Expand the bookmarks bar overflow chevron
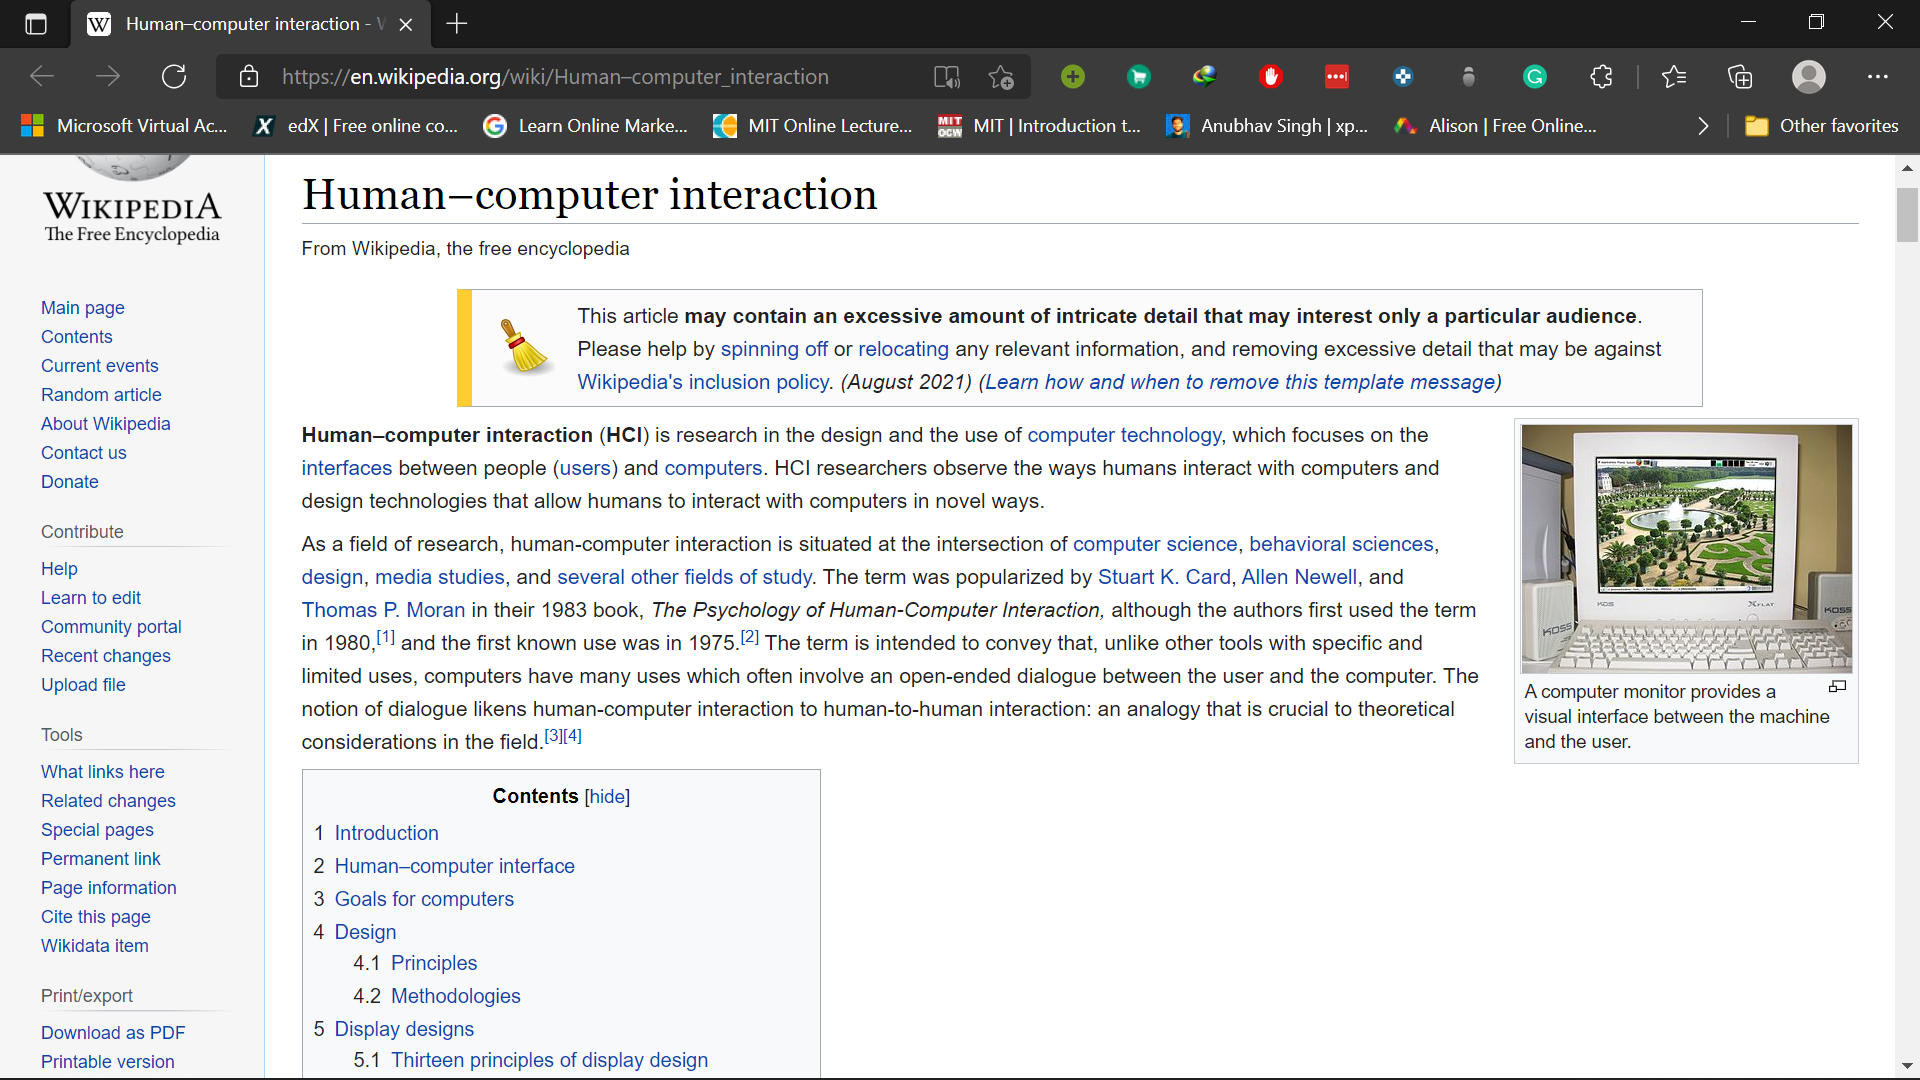Screen dimensions: 1920x1080 [x=1703, y=126]
